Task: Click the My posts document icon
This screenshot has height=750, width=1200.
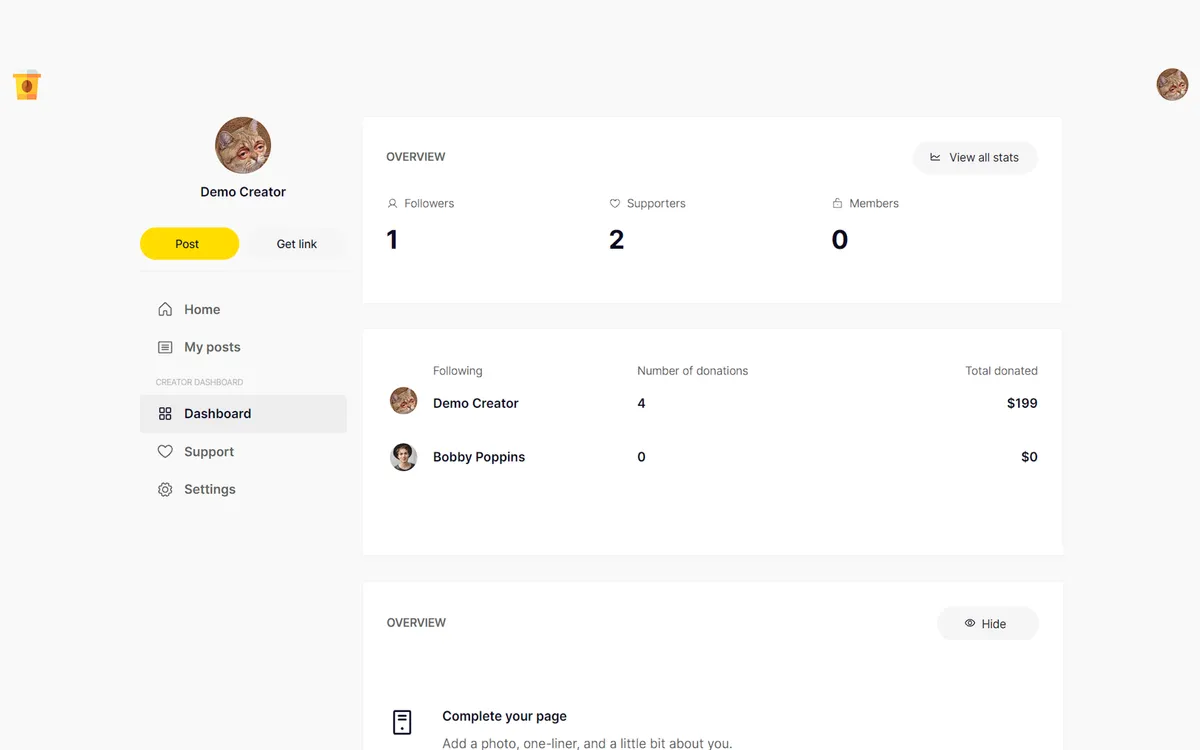Action: point(165,347)
